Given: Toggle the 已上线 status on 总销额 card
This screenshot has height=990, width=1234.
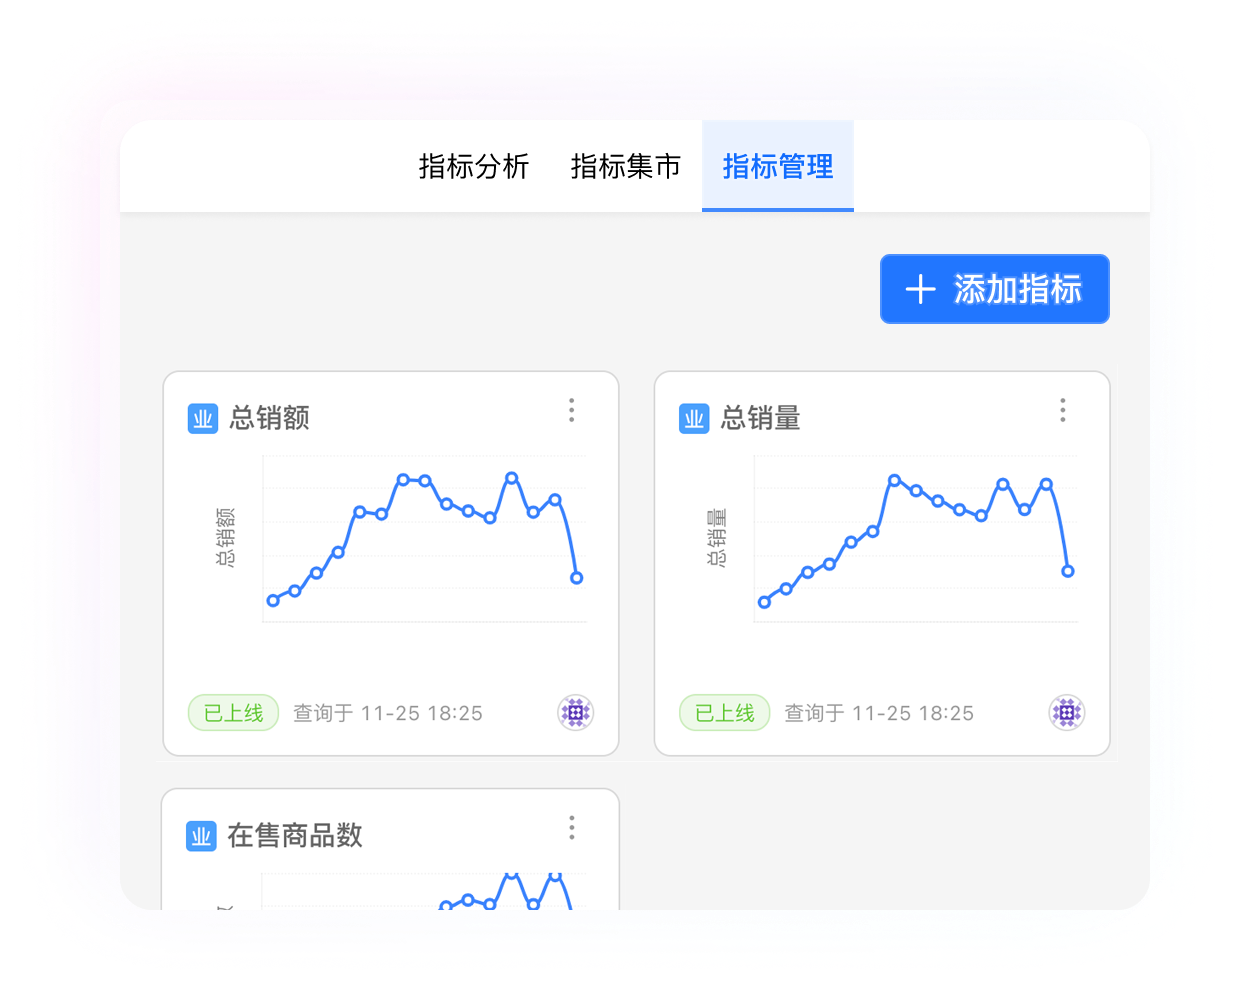Looking at the screenshot, I should [233, 713].
